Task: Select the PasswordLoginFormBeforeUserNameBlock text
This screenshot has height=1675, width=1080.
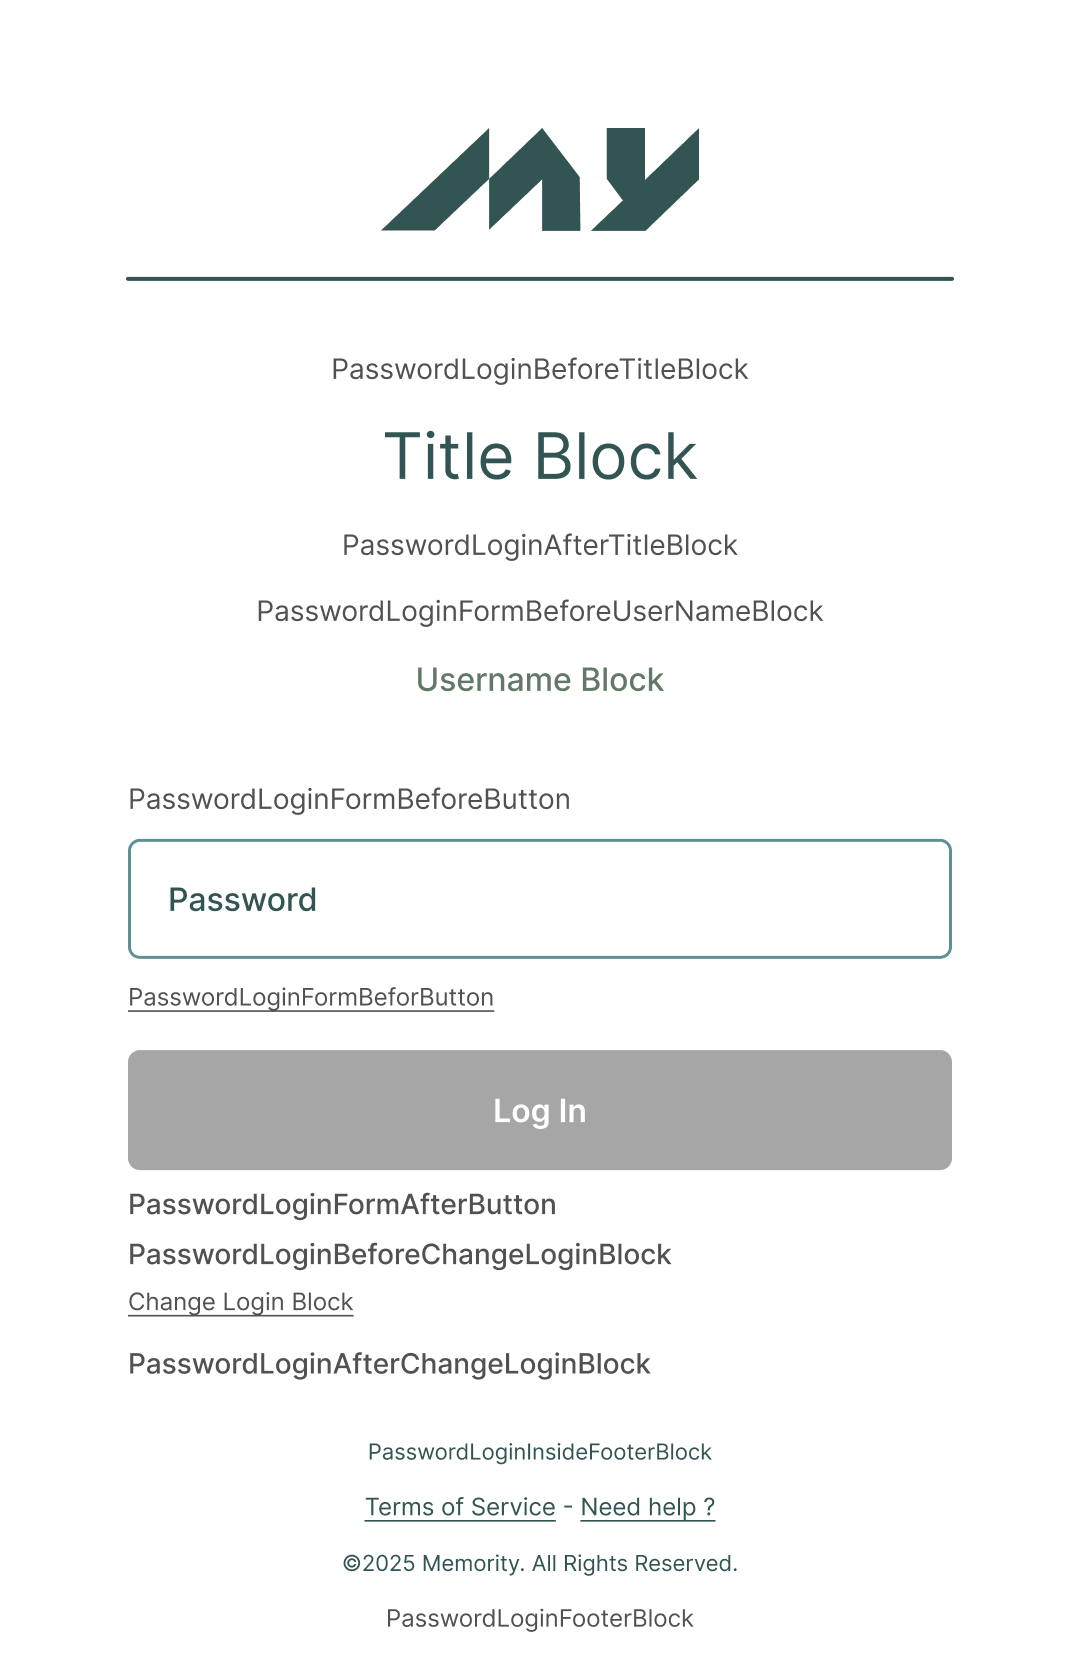Action: [540, 611]
